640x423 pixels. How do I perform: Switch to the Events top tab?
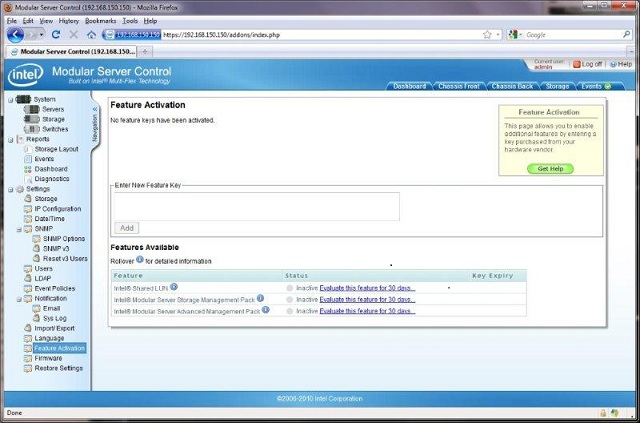(599, 86)
